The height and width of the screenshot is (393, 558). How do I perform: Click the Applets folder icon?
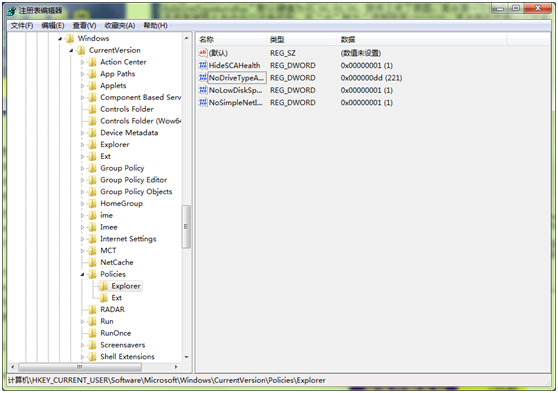[x=93, y=85]
